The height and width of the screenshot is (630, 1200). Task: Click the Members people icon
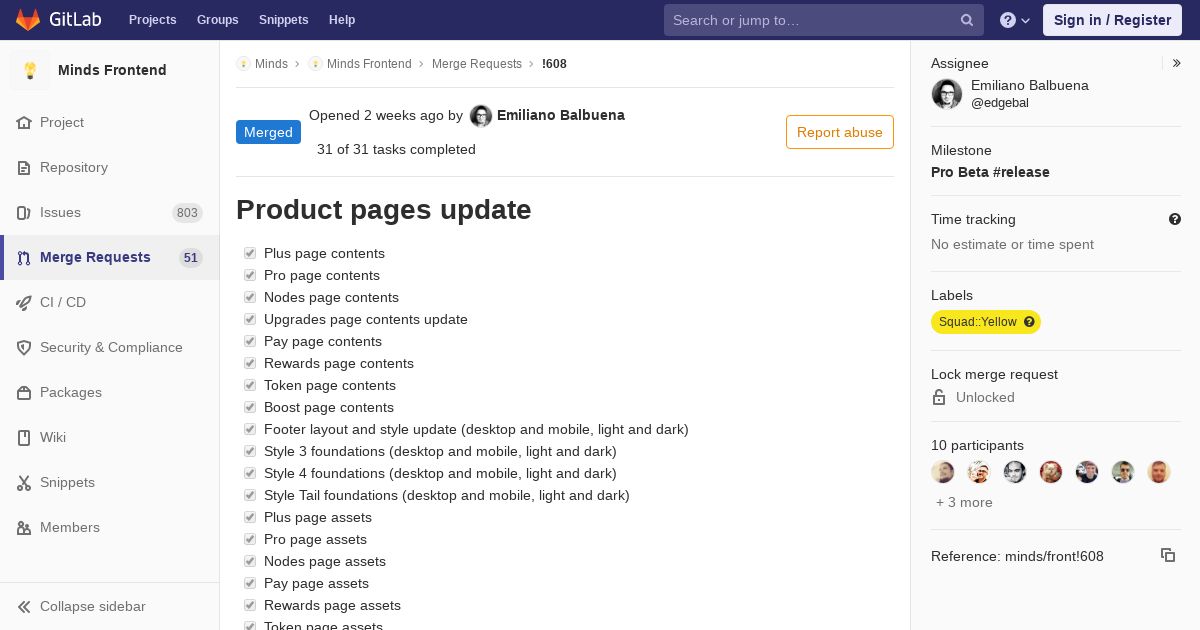24,527
